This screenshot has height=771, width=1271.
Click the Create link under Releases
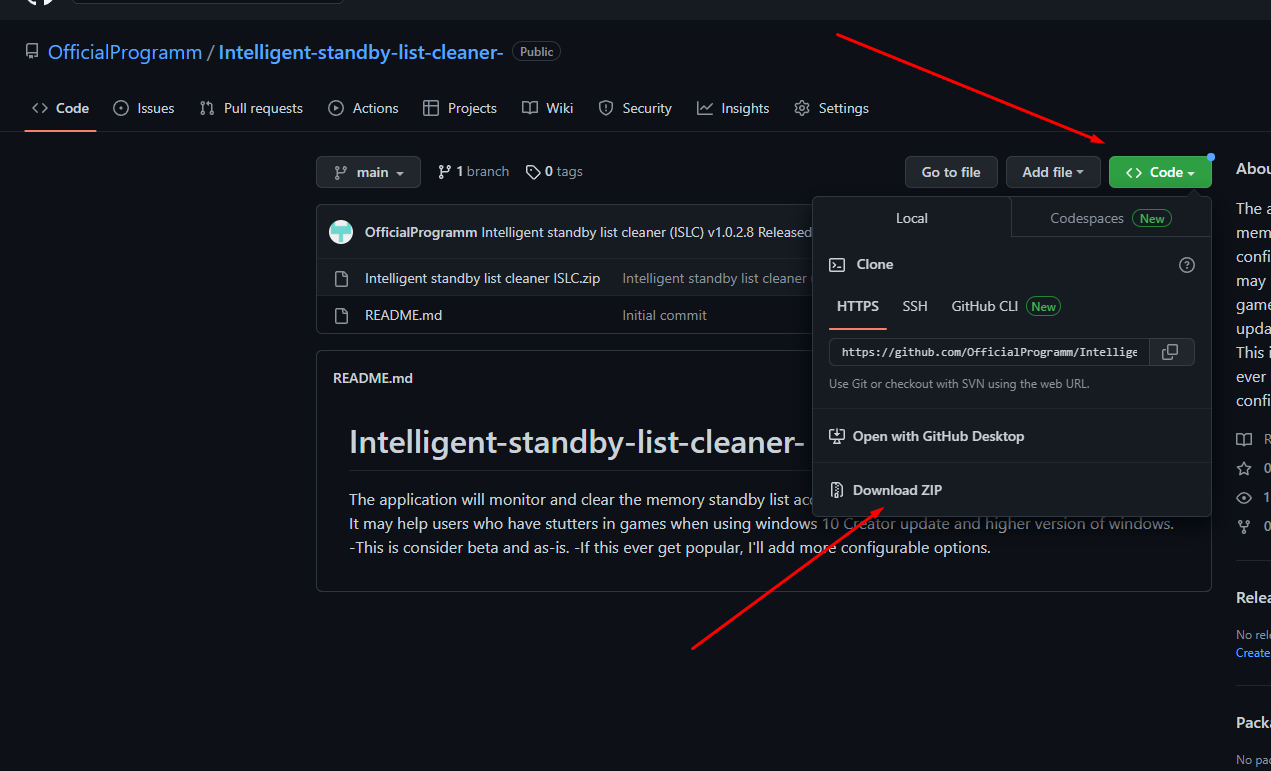click(1253, 653)
